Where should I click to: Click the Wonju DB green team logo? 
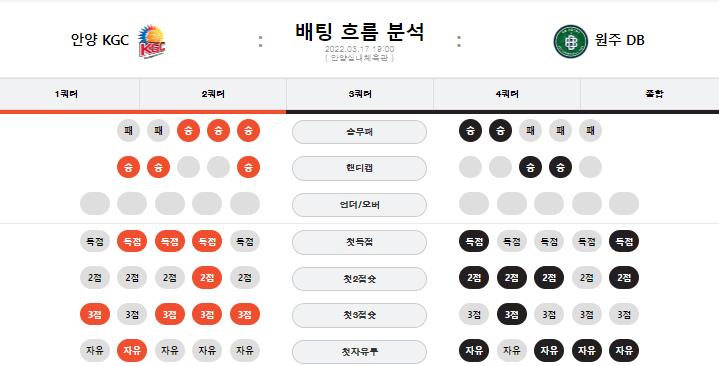[570, 41]
